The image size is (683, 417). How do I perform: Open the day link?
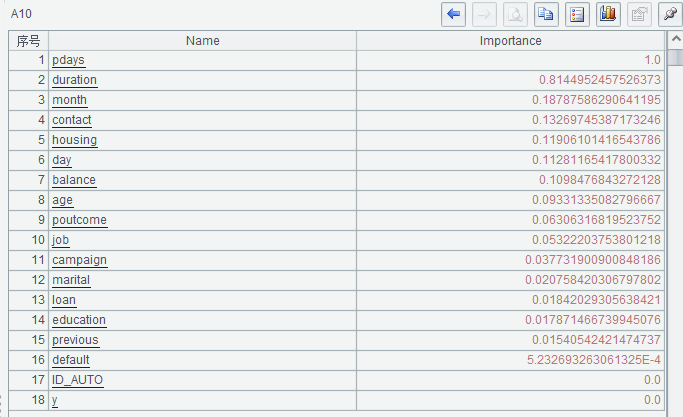(61, 160)
